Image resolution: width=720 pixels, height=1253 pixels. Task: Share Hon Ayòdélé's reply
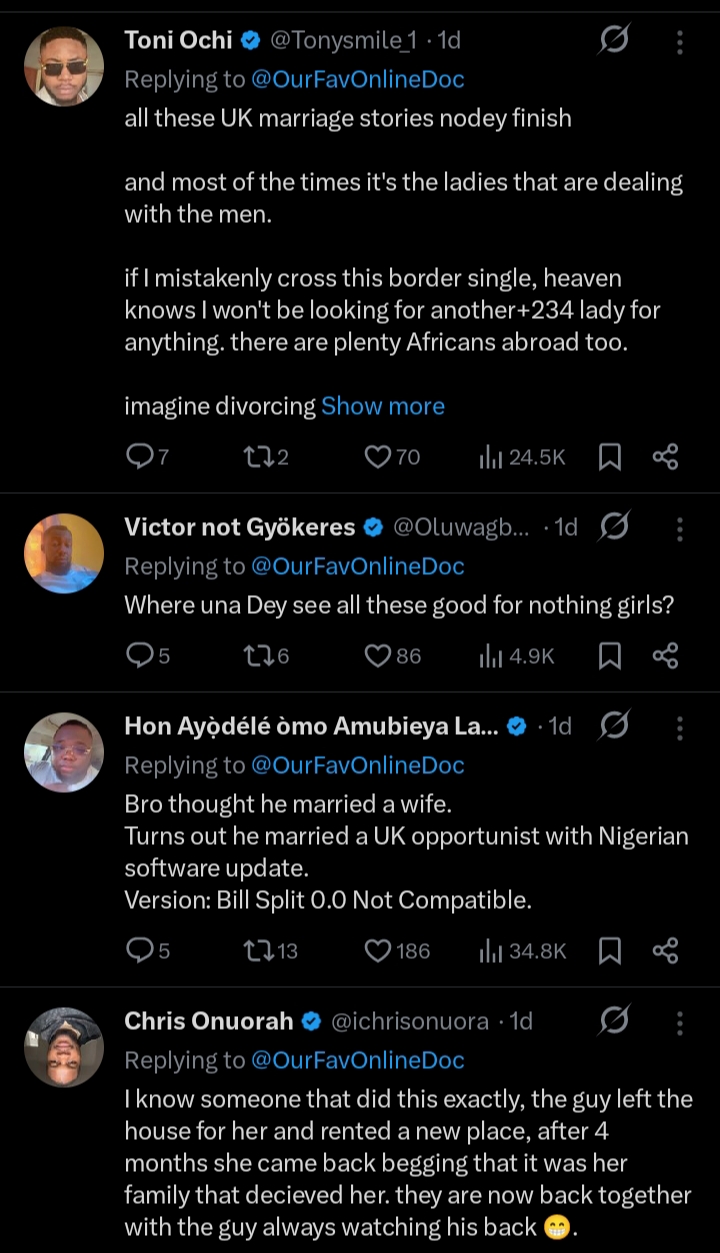pyautogui.click(x=665, y=950)
